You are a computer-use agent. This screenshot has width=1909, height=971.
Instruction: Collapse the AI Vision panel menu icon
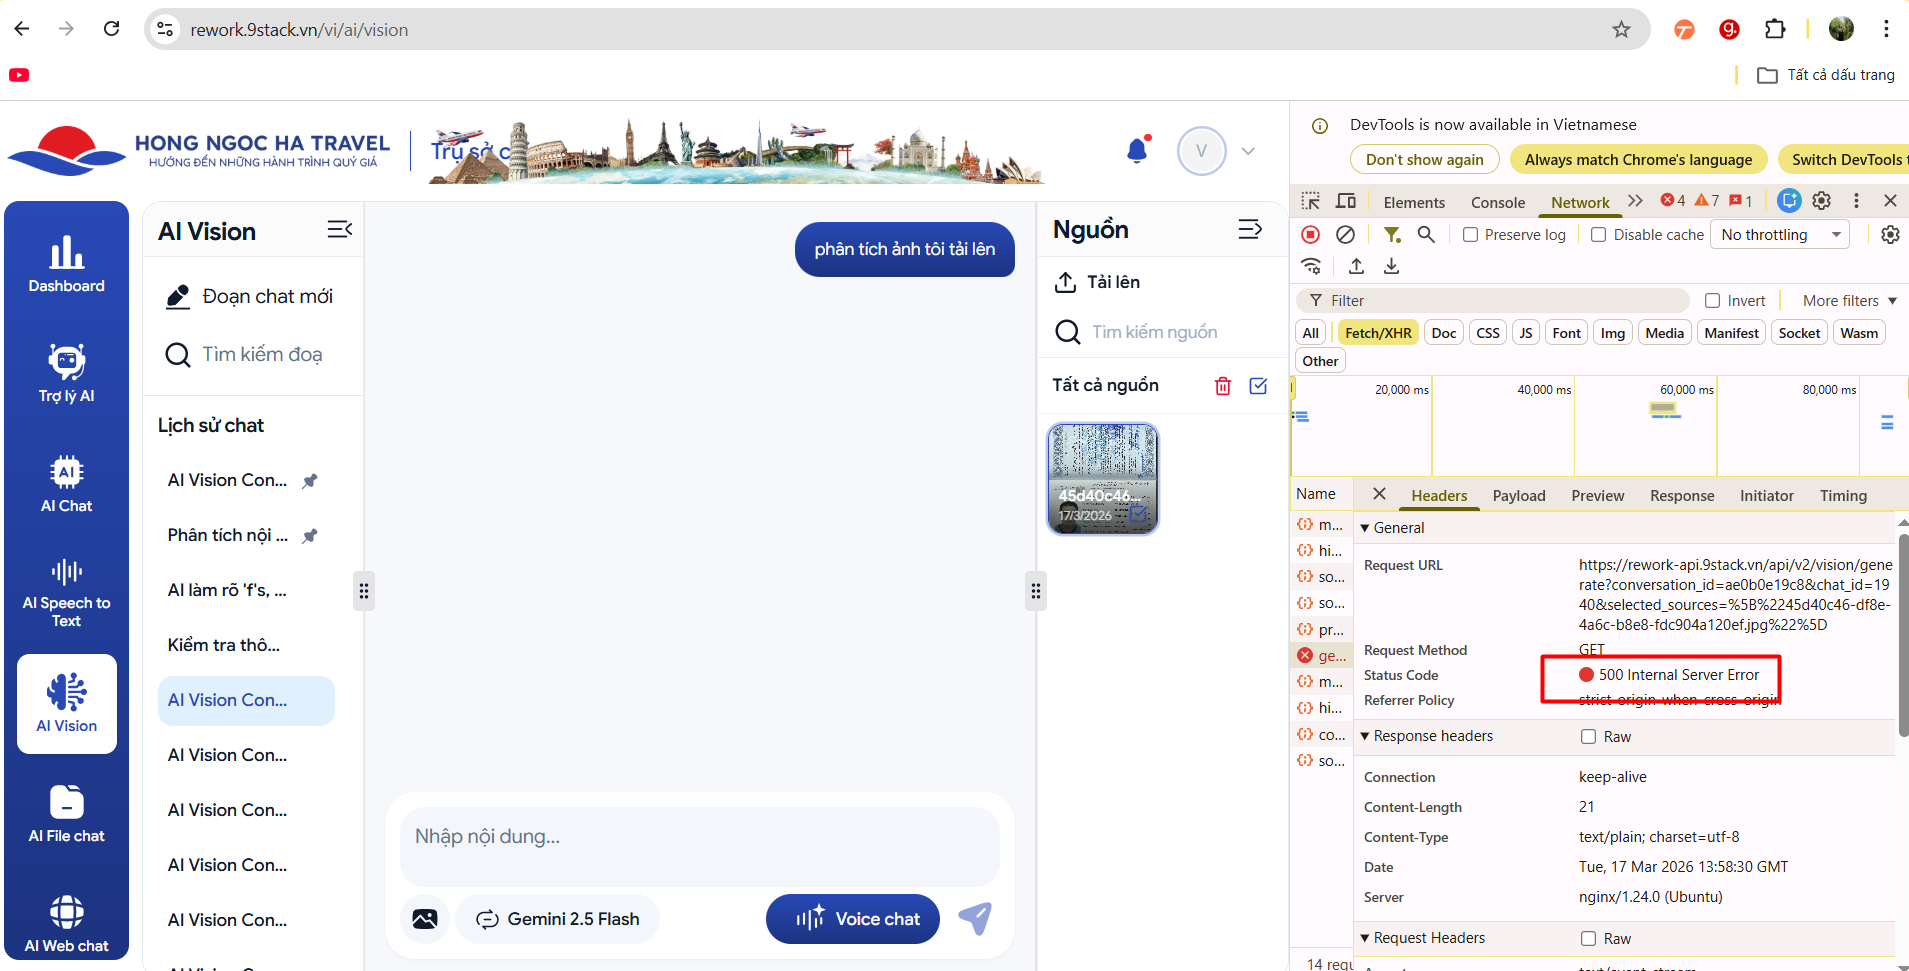click(339, 230)
